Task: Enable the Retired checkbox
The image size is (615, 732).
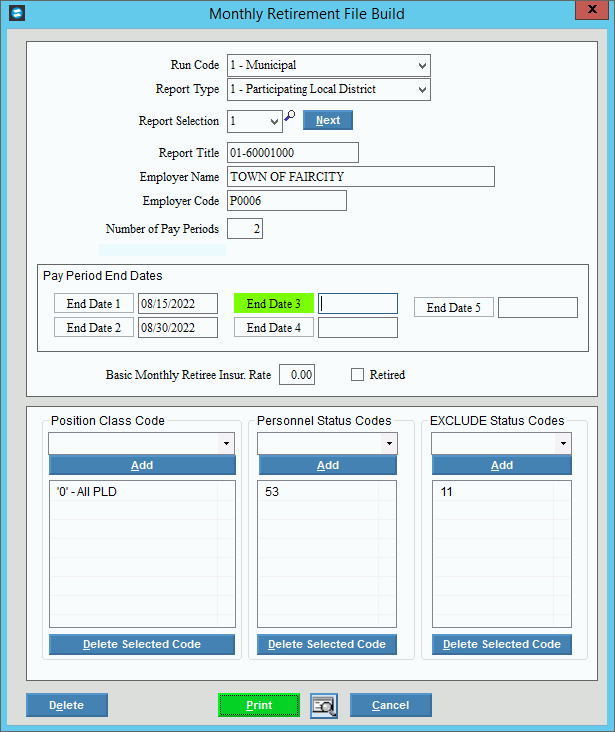Action: [x=358, y=375]
